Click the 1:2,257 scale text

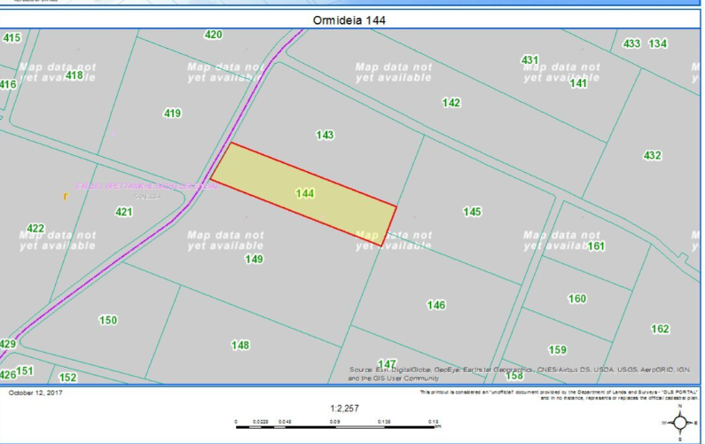343,408
